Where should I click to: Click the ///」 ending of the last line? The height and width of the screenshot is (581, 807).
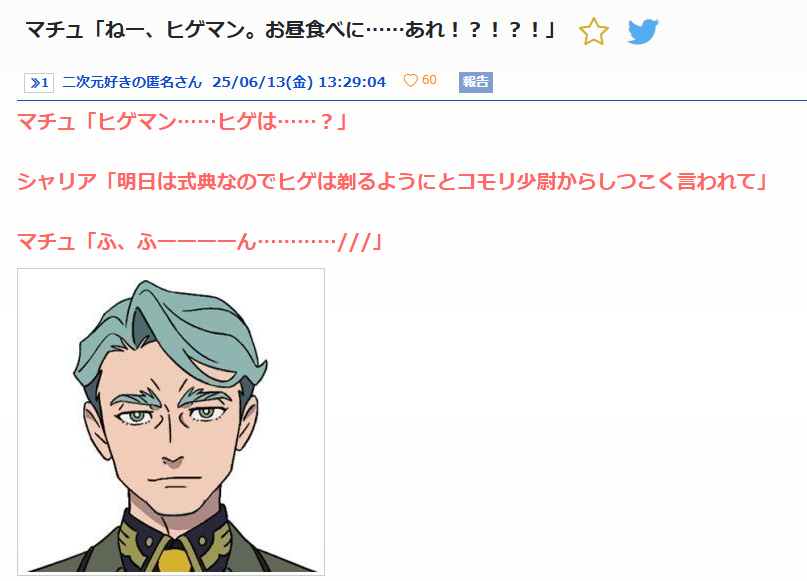[x=361, y=241]
